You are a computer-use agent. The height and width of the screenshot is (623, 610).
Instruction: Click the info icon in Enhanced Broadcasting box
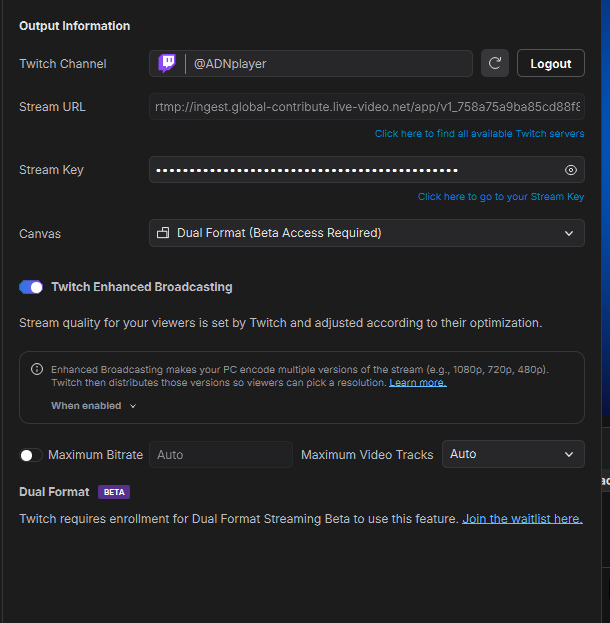tap(37, 369)
